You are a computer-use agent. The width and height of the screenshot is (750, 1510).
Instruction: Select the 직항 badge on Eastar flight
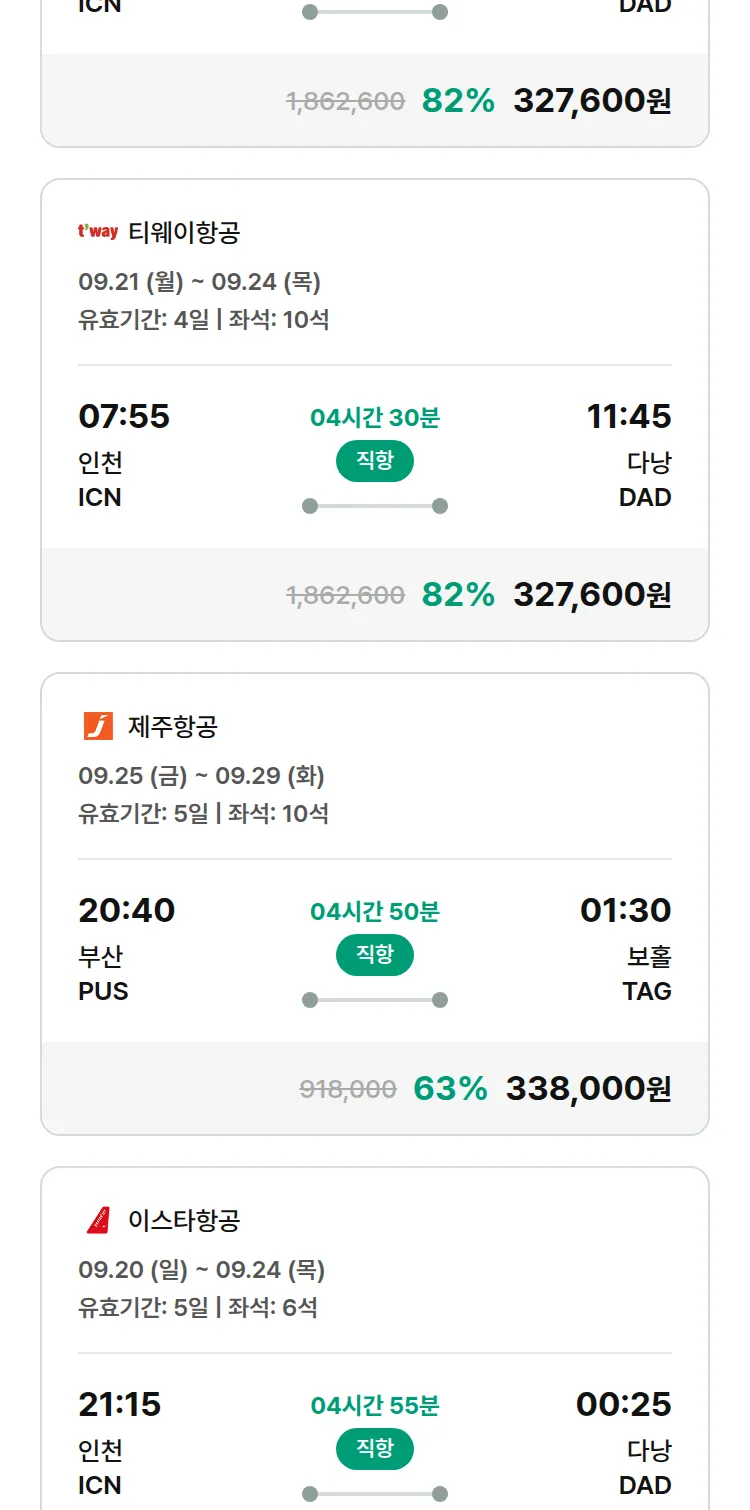(375, 1449)
